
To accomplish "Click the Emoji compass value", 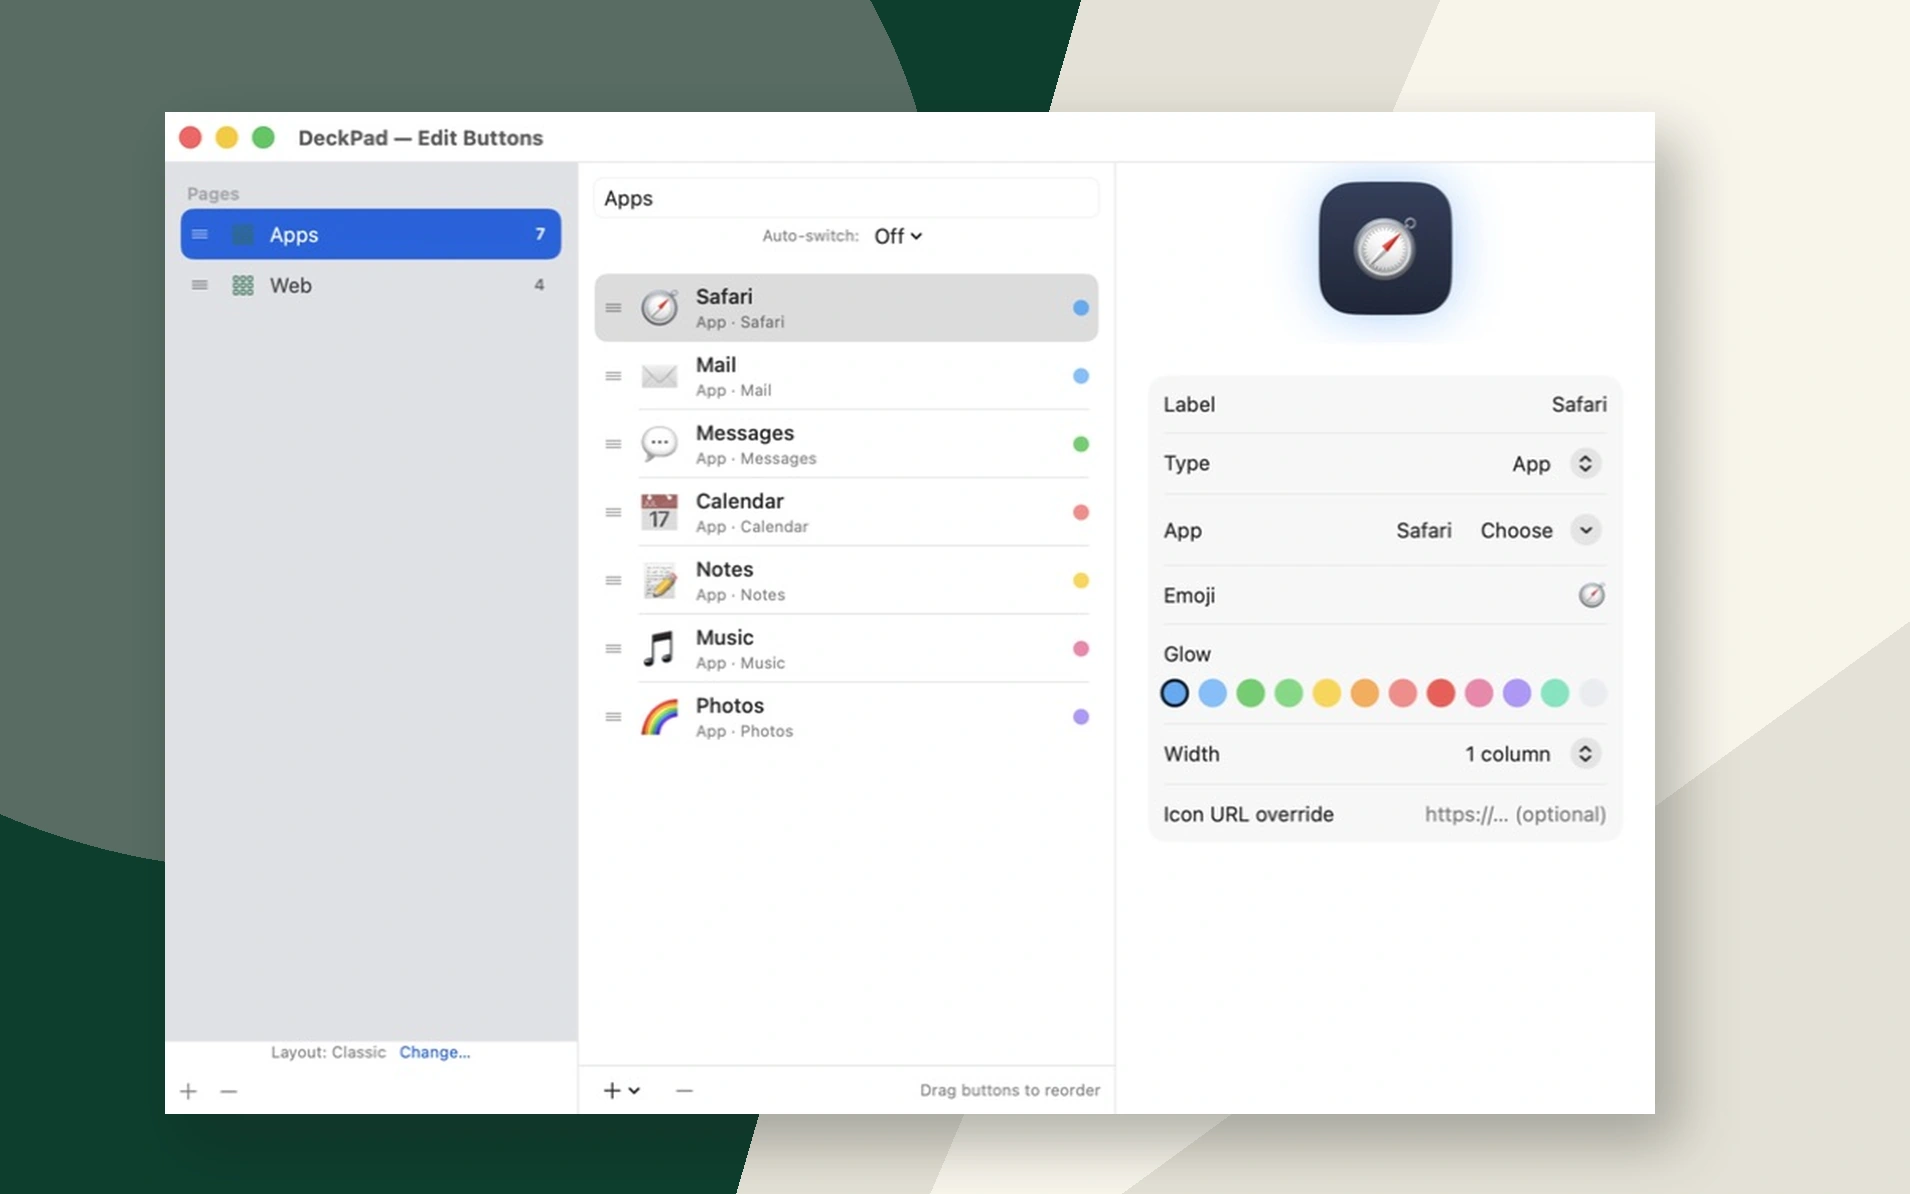I will [1591, 595].
